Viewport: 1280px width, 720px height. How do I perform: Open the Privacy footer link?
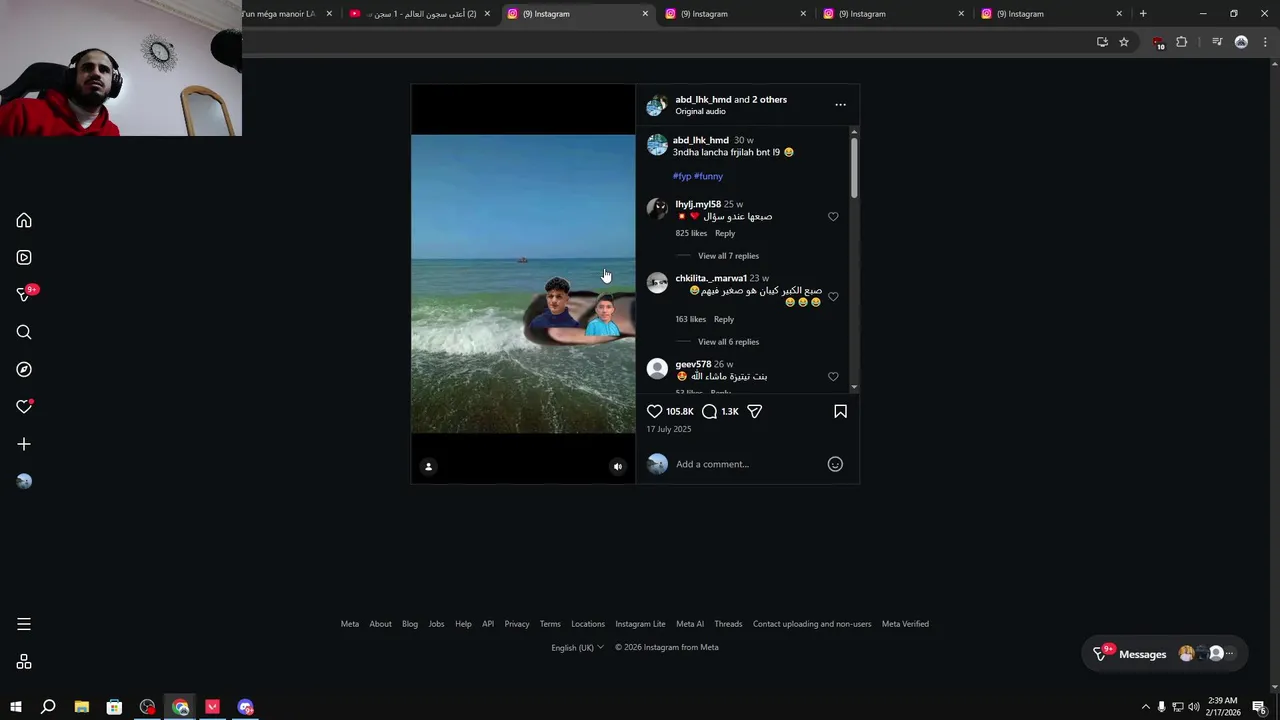pos(517,624)
